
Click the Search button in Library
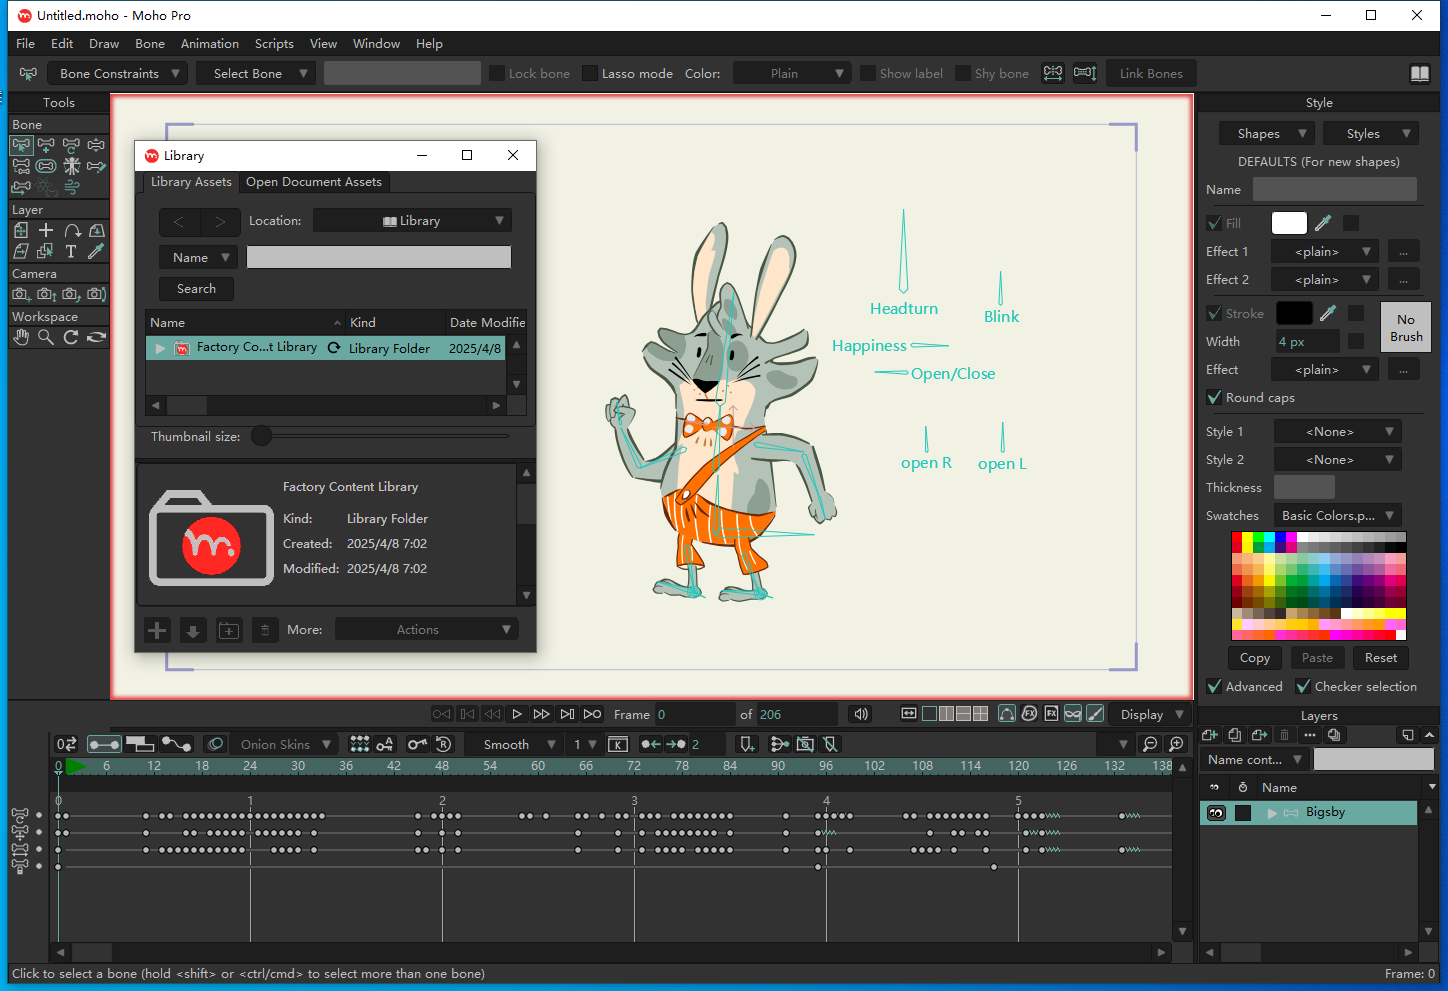[x=196, y=289]
